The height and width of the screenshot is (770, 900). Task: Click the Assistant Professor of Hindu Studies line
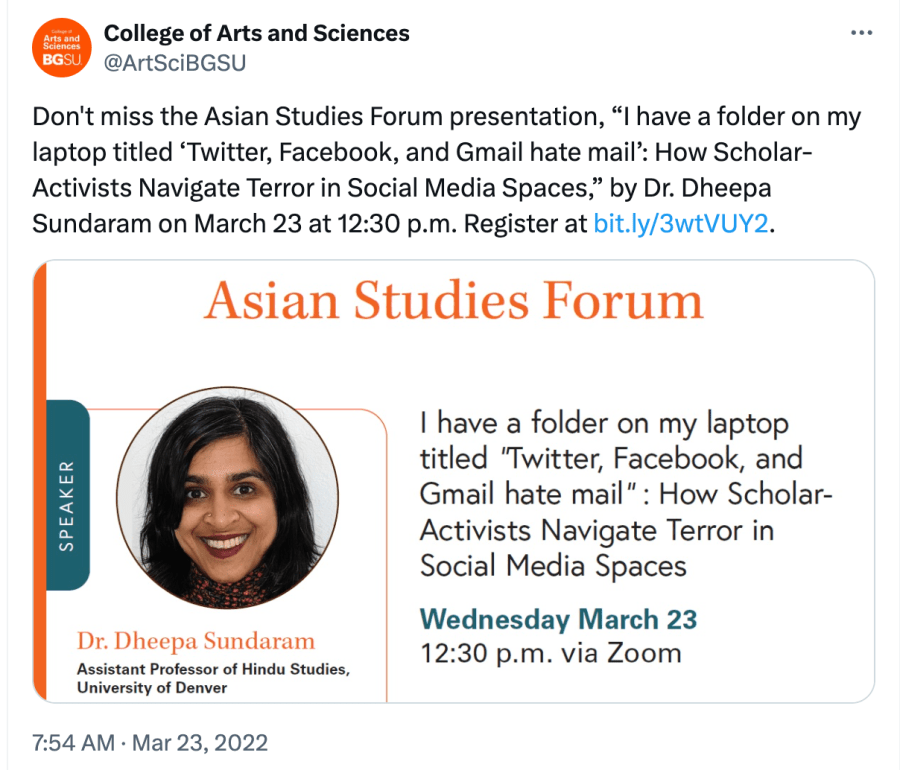(x=213, y=668)
